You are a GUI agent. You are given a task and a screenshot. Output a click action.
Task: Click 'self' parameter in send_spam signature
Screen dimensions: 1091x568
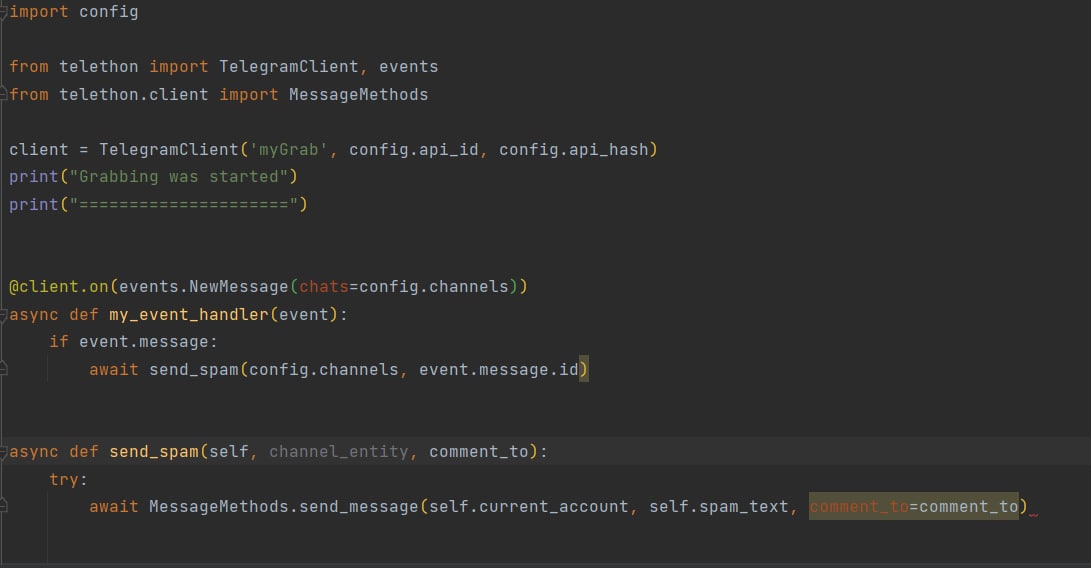point(228,452)
